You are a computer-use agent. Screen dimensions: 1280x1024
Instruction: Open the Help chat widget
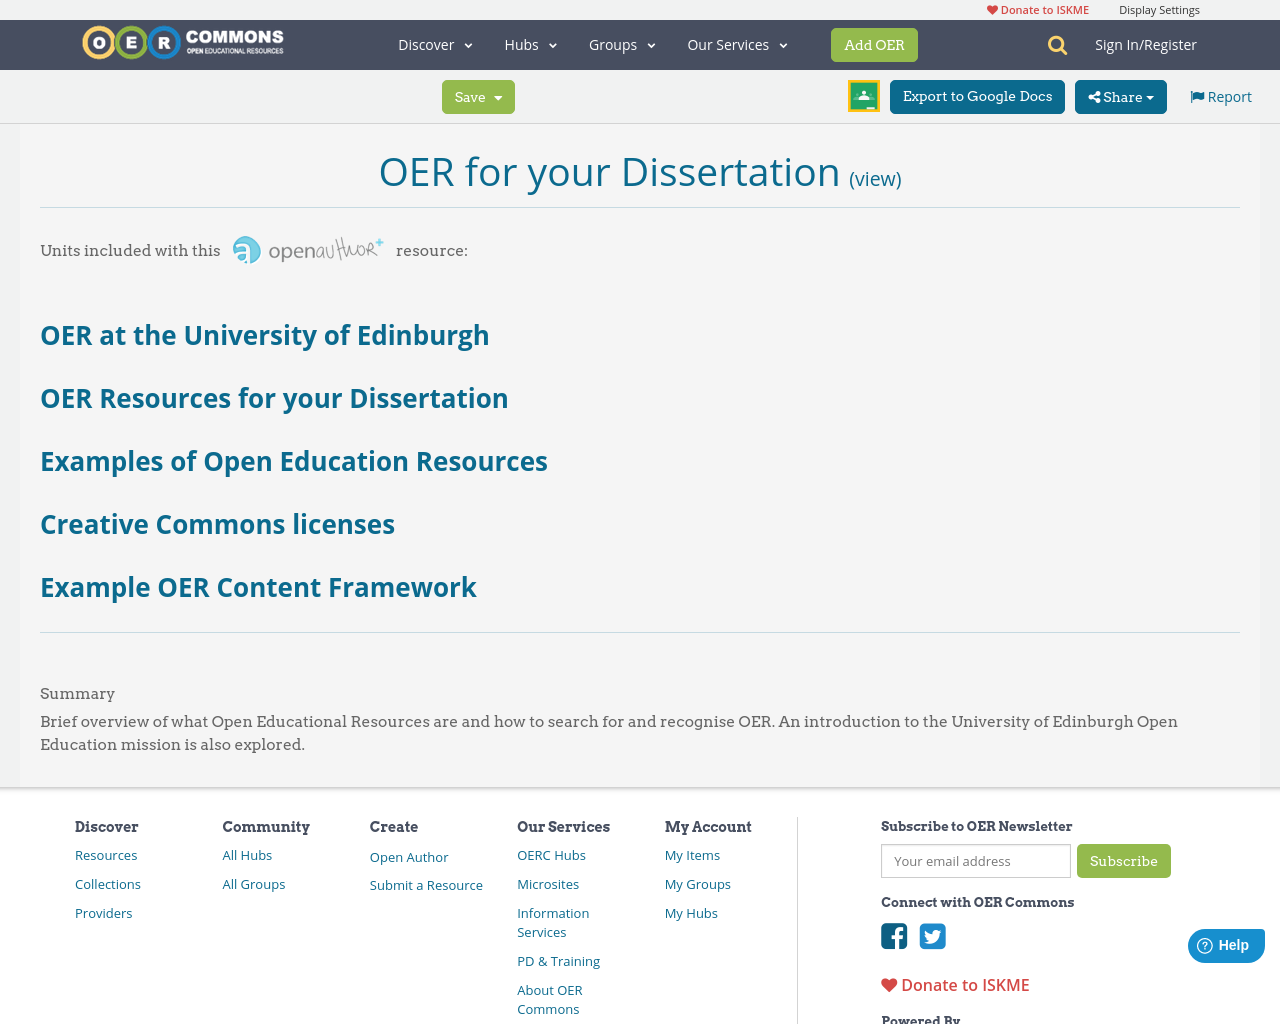pos(1226,944)
